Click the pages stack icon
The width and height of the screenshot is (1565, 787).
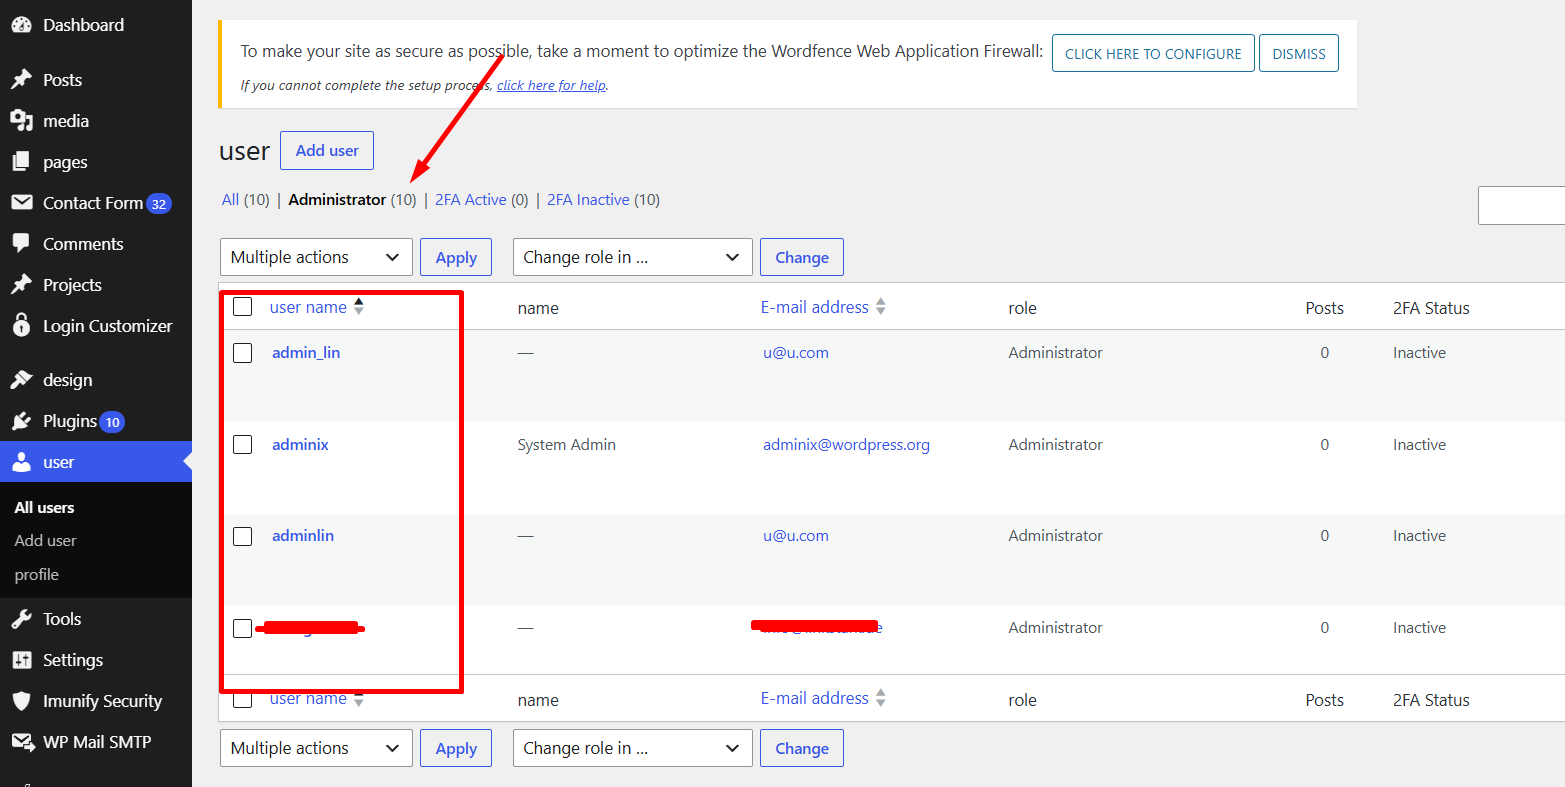21,162
